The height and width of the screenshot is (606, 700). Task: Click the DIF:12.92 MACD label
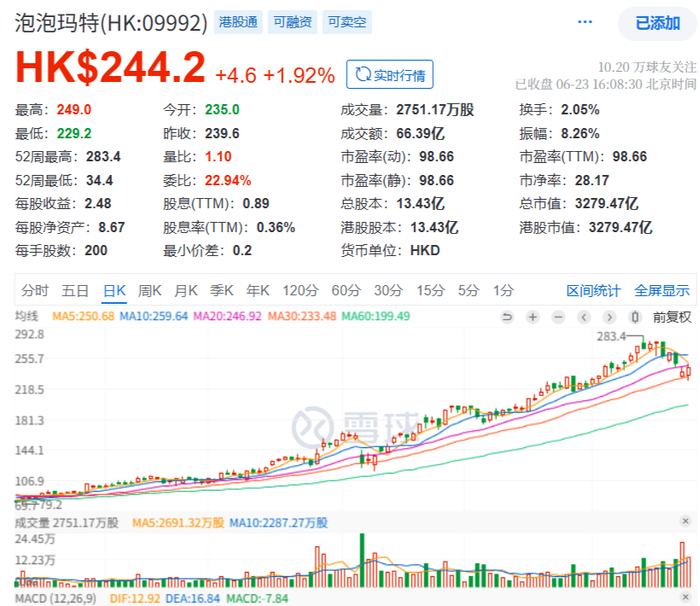[x=135, y=598]
